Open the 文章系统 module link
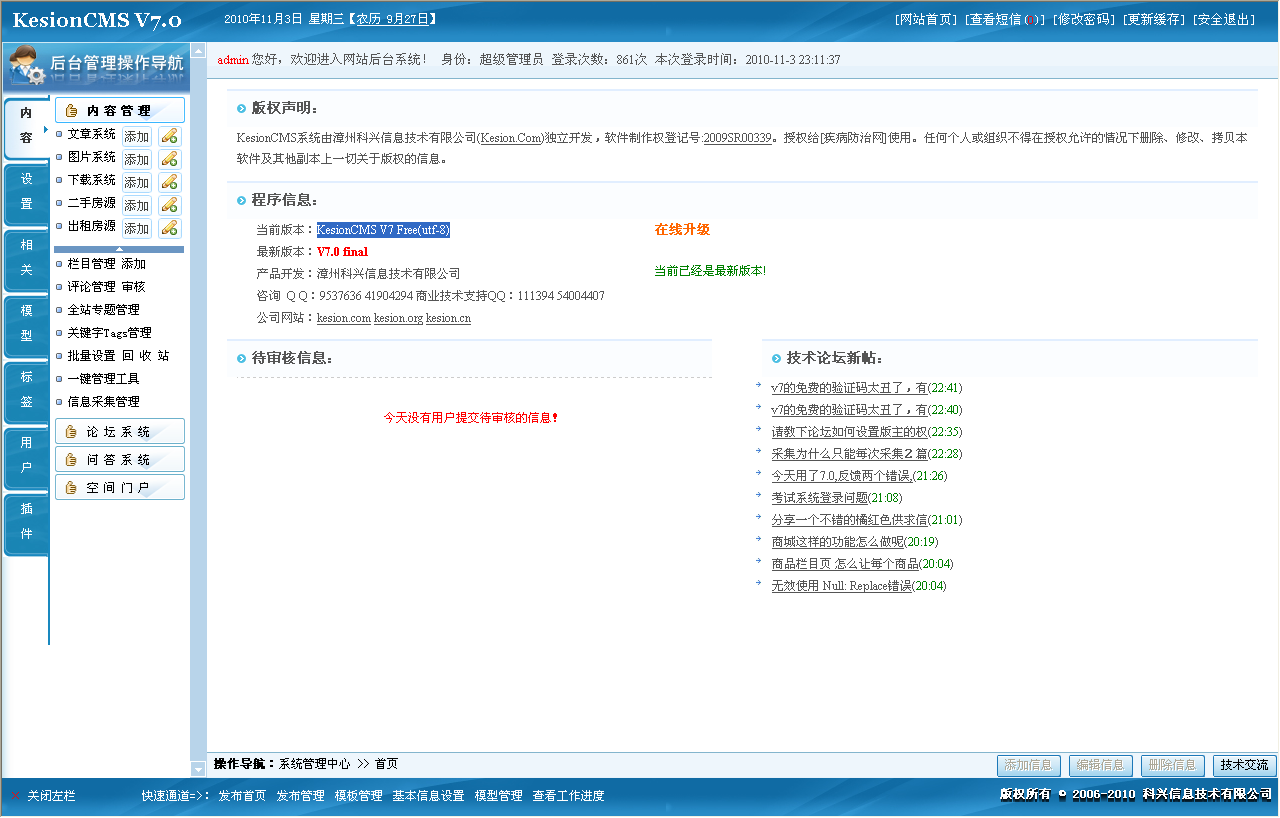This screenshot has height=818, width=1280. pos(91,134)
